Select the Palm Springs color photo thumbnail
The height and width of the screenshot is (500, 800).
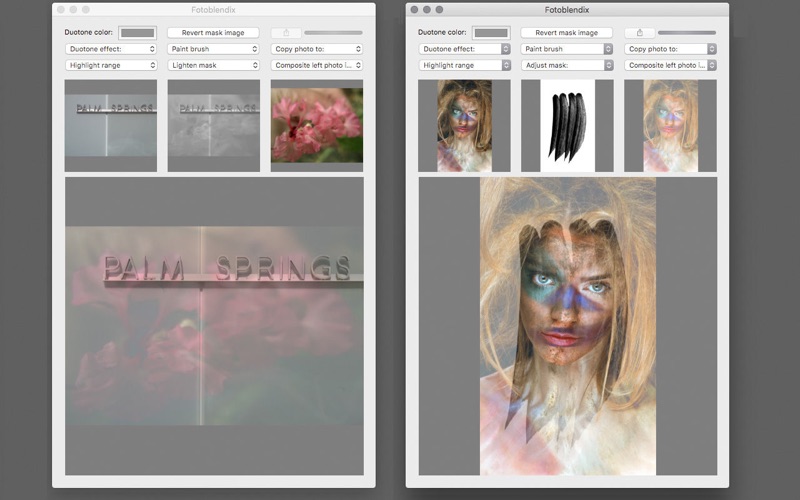111,126
